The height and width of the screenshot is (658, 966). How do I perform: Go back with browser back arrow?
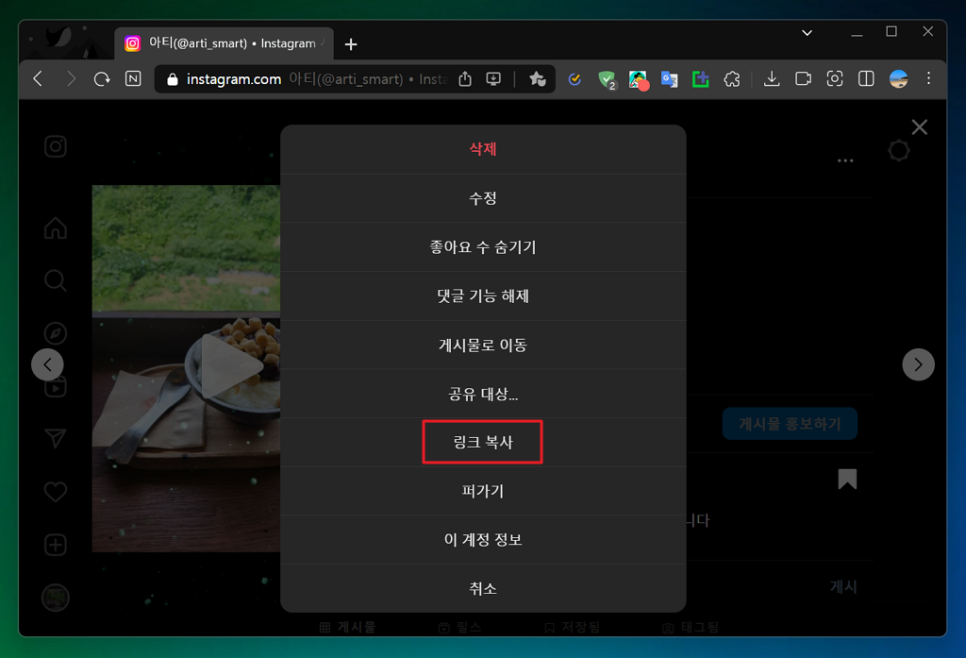point(38,79)
